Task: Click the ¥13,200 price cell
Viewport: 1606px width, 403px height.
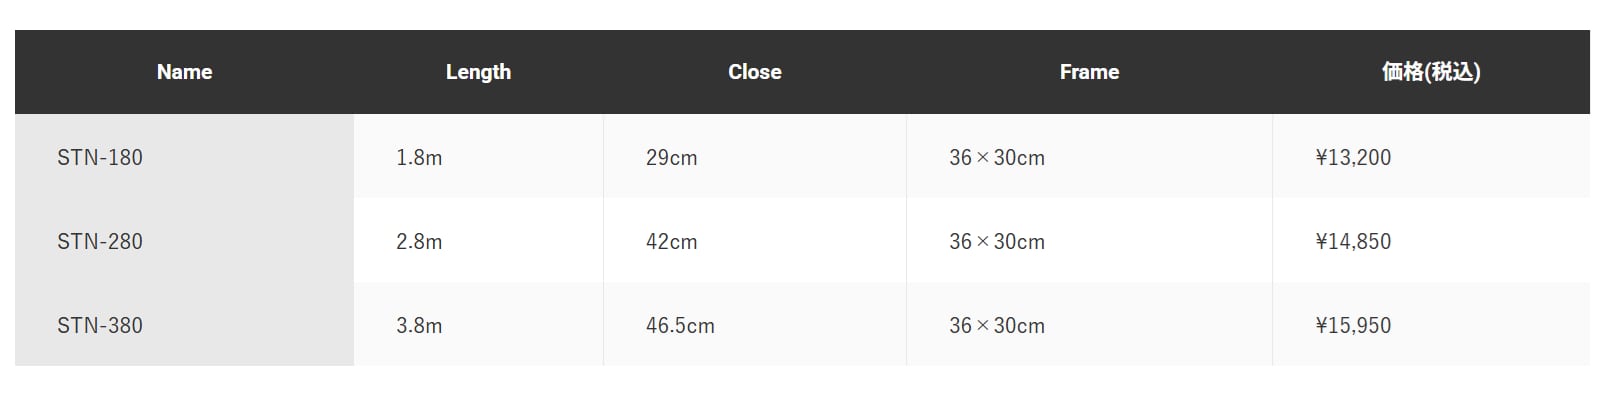Action: [x=1353, y=158]
